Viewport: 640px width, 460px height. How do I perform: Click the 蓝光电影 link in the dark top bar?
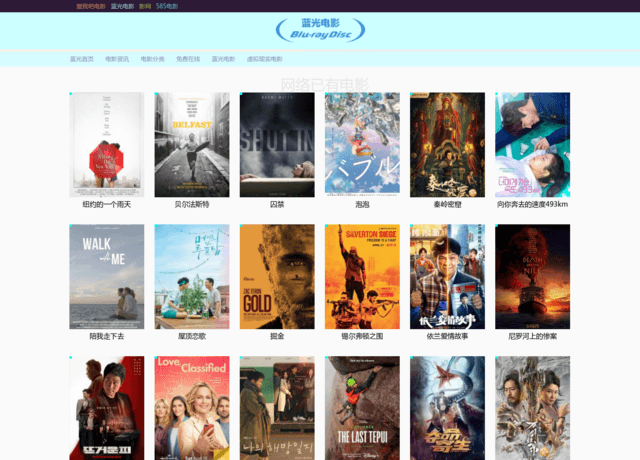(x=122, y=6)
